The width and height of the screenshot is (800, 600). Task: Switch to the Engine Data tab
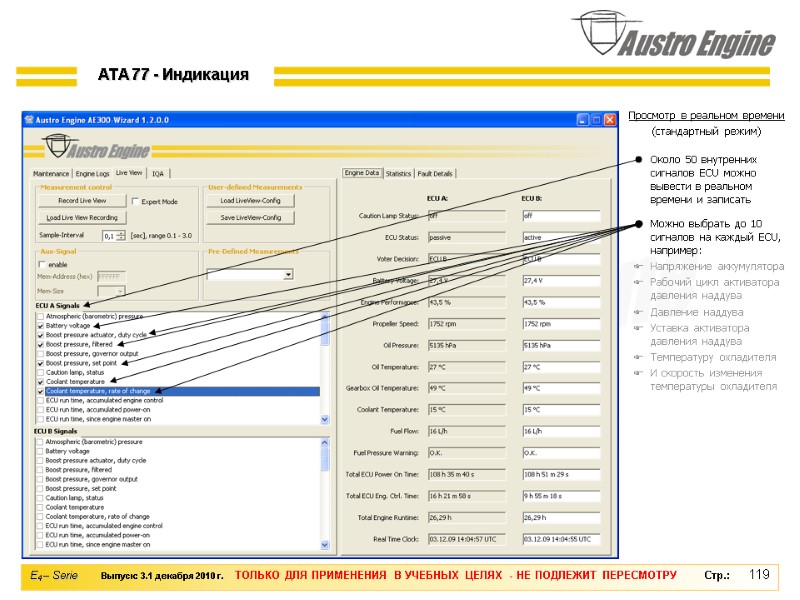pyautogui.click(x=362, y=173)
